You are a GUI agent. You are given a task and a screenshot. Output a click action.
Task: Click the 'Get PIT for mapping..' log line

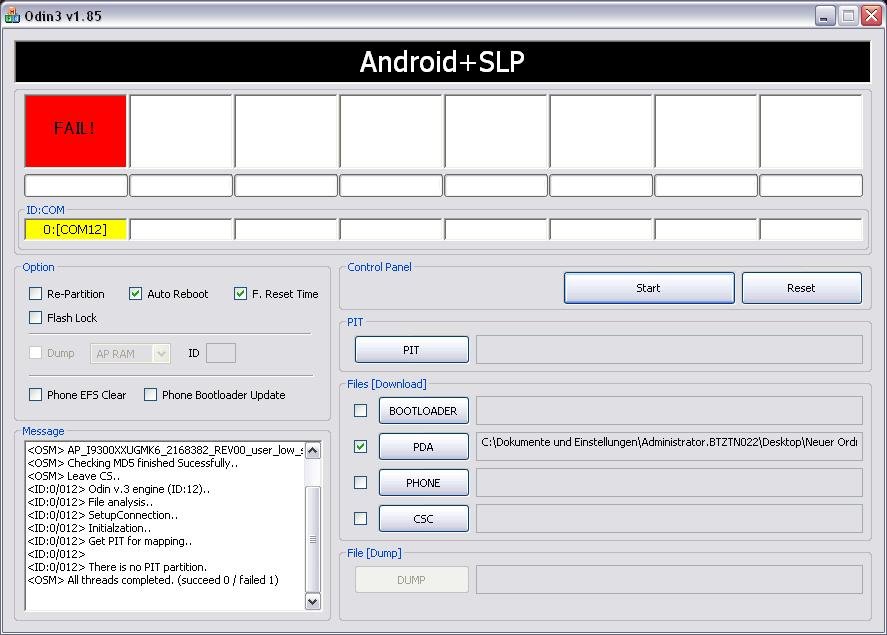coord(110,541)
